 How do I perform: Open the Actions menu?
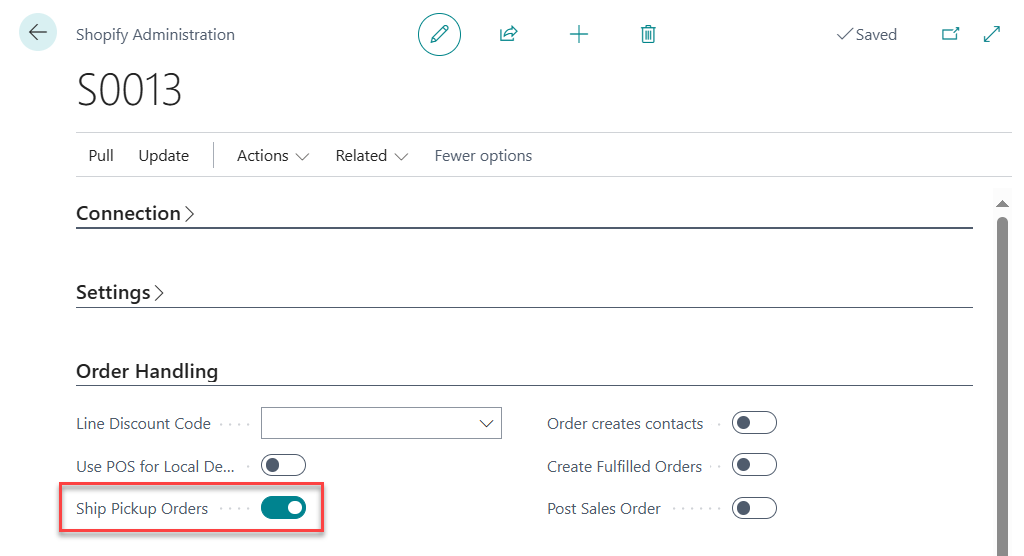[272, 156]
